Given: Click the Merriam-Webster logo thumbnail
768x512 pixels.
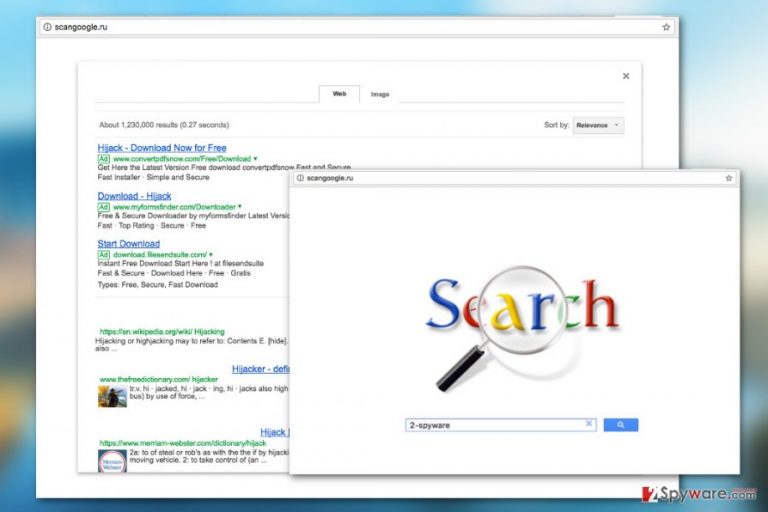Looking at the screenshot, I should pyautogui.click(x=112, y=461).
